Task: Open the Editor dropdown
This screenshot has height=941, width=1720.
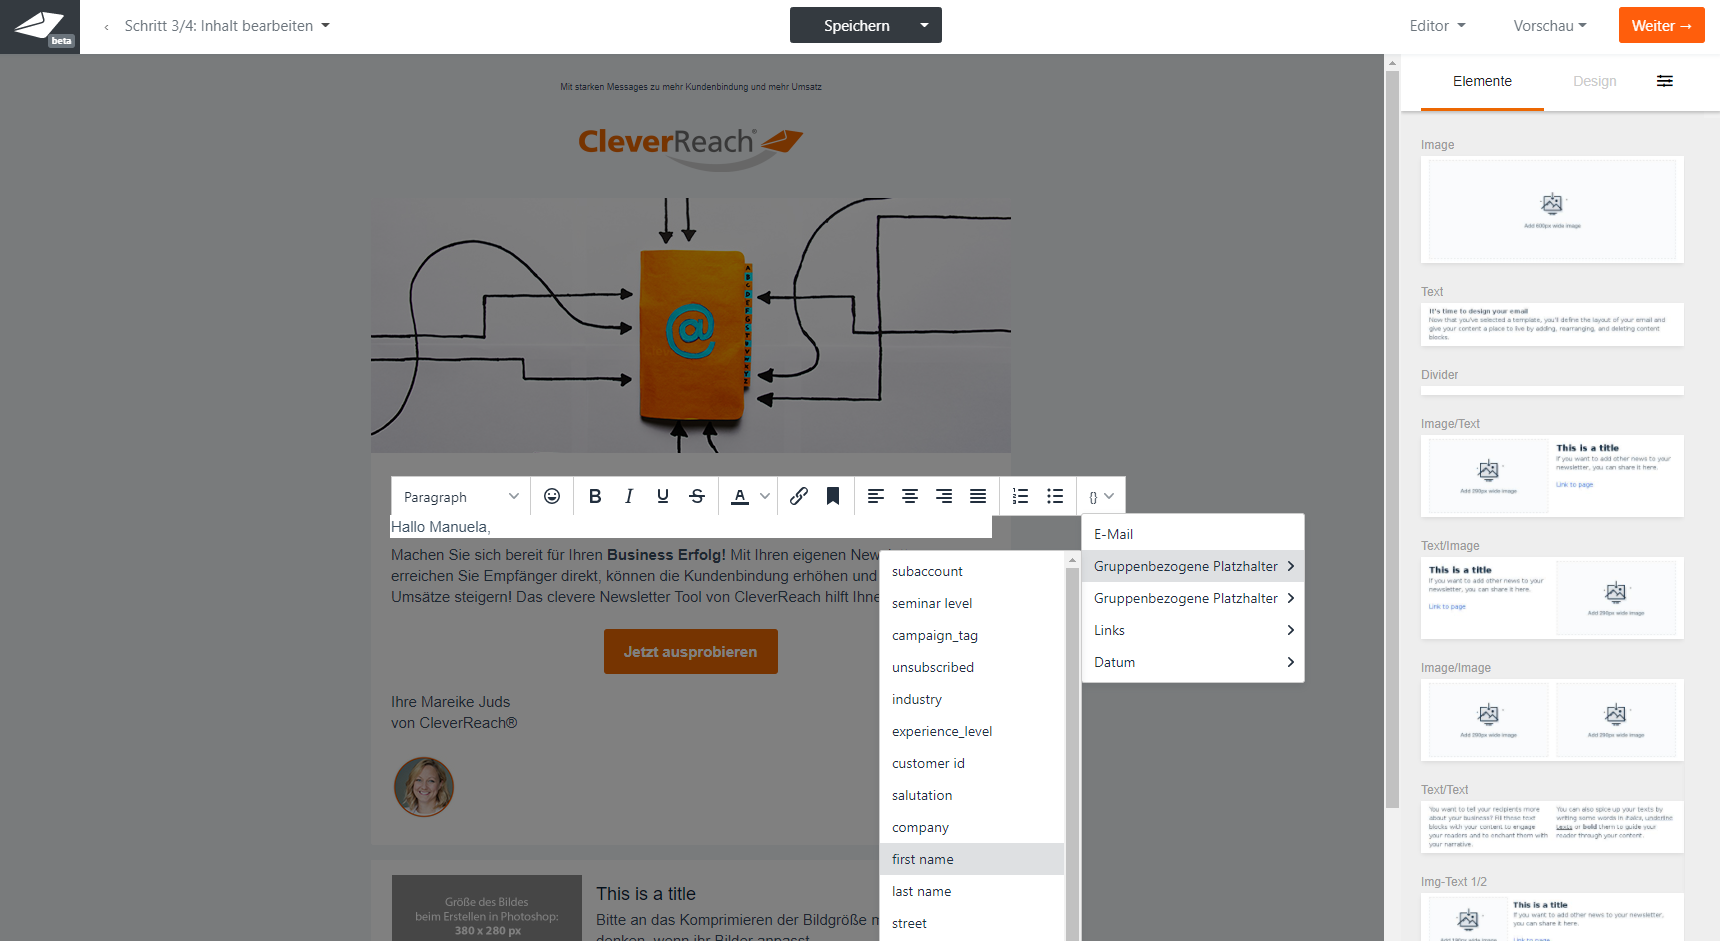Action: [x=1437, y=26]
